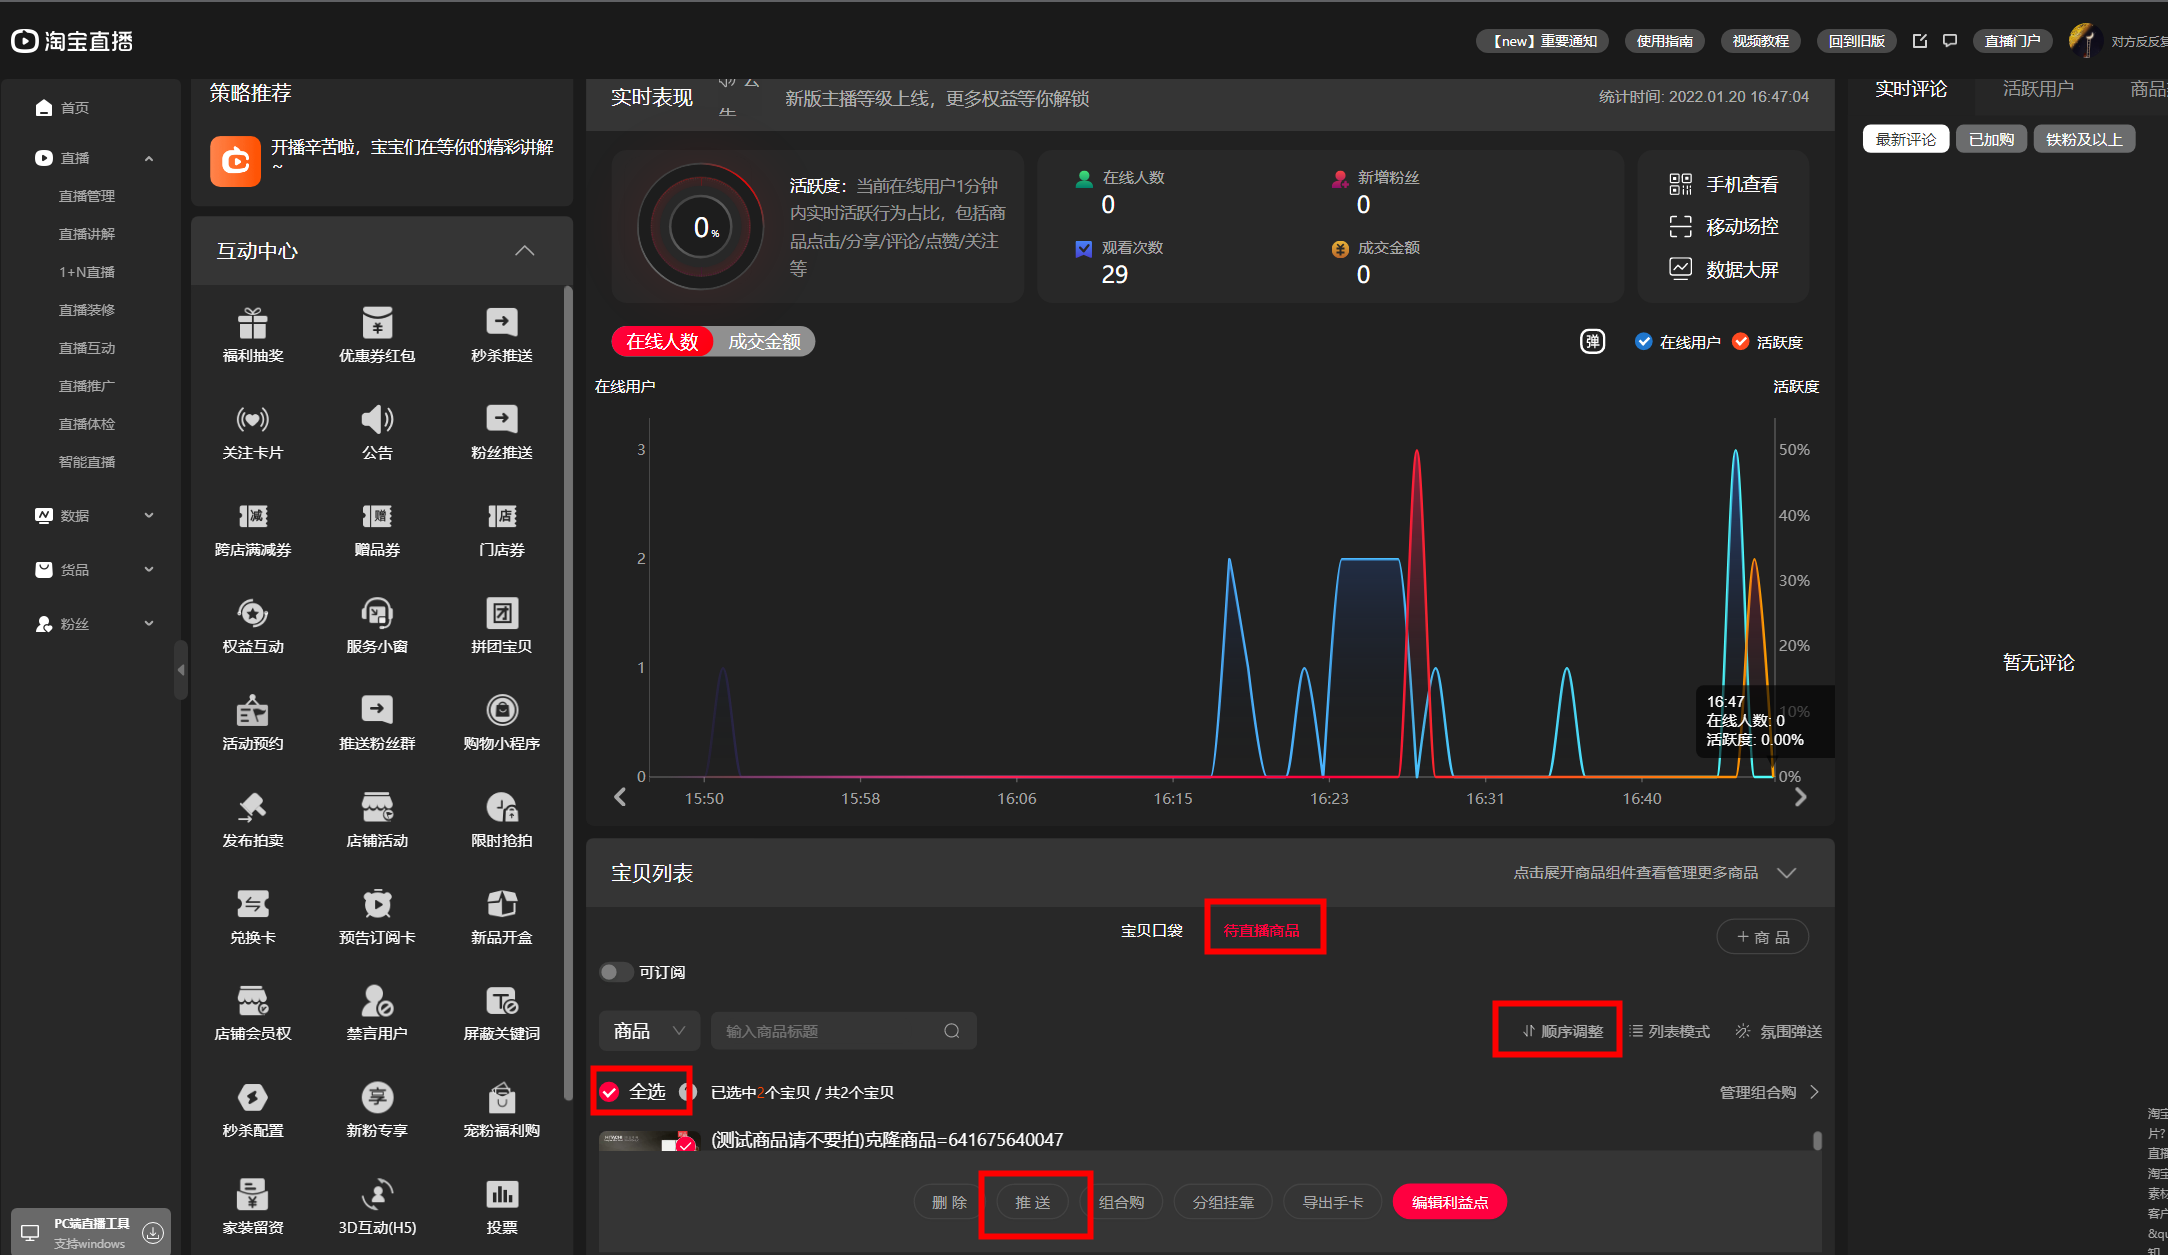Uncheck the 全选 select-all checkbox
Viewport: 2168px width, 1255px height.
pyautogui.click(x=609, y=1092)
